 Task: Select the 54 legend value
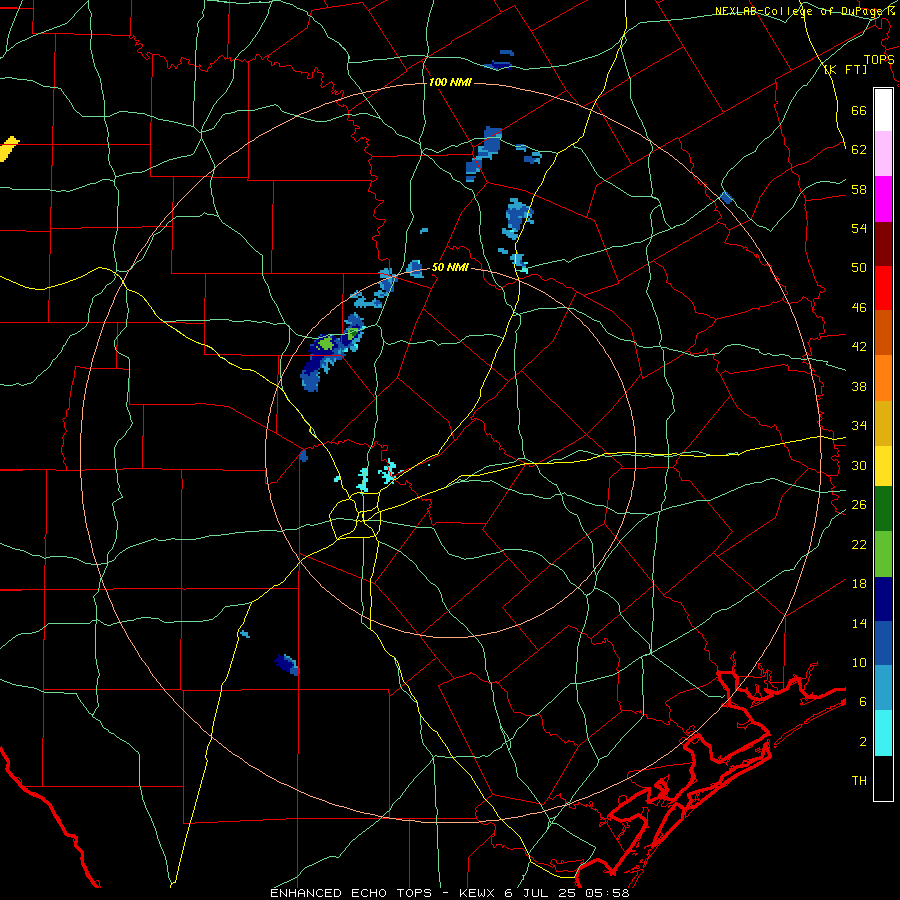pyautogui.click(x=859, y=228)
